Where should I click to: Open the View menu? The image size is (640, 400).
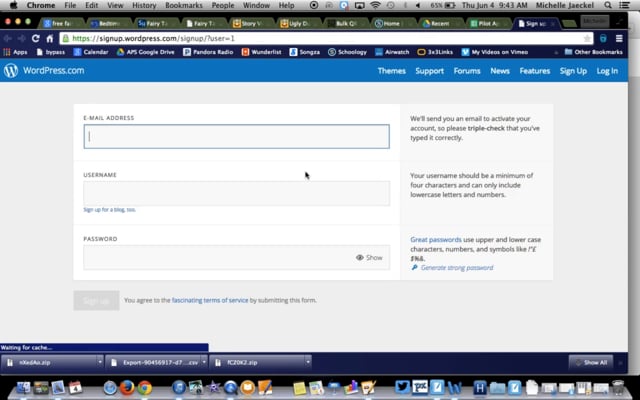[115, 5]
